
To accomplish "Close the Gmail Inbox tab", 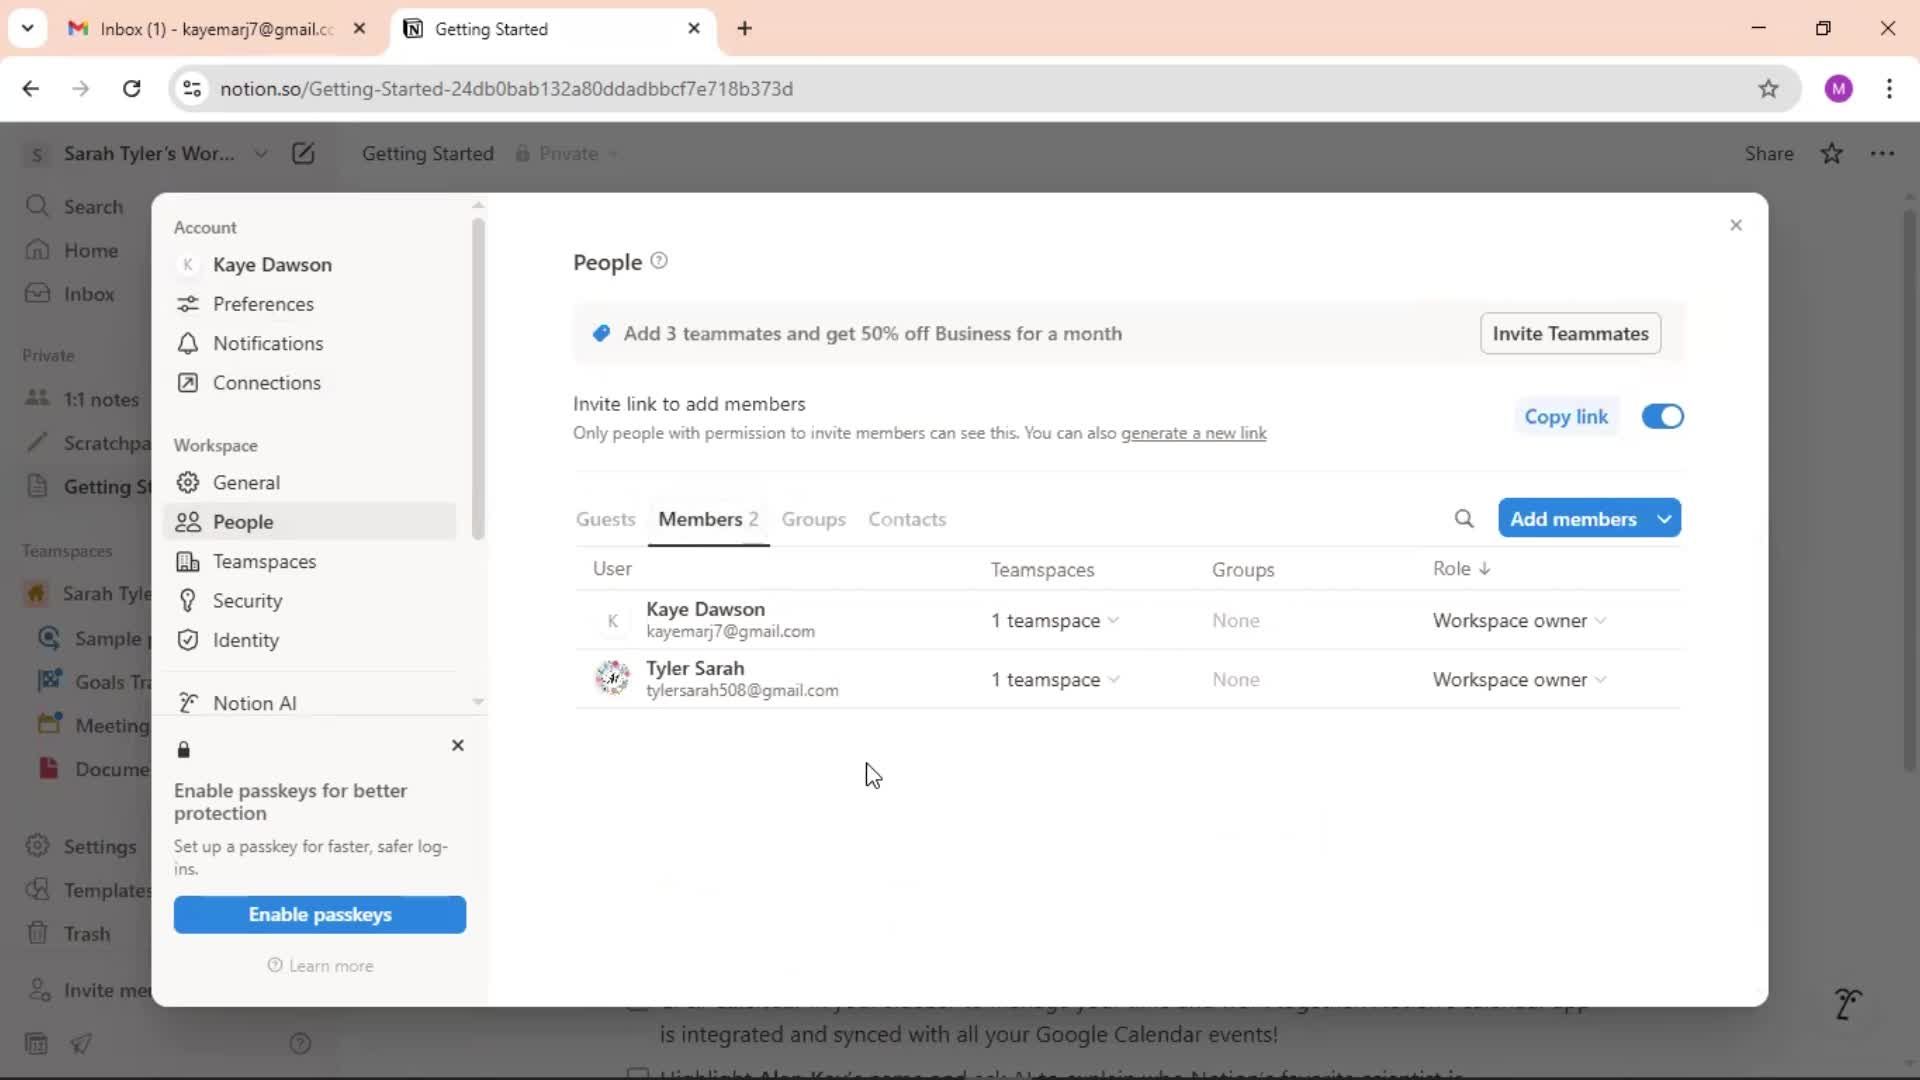I will point(360,28).
